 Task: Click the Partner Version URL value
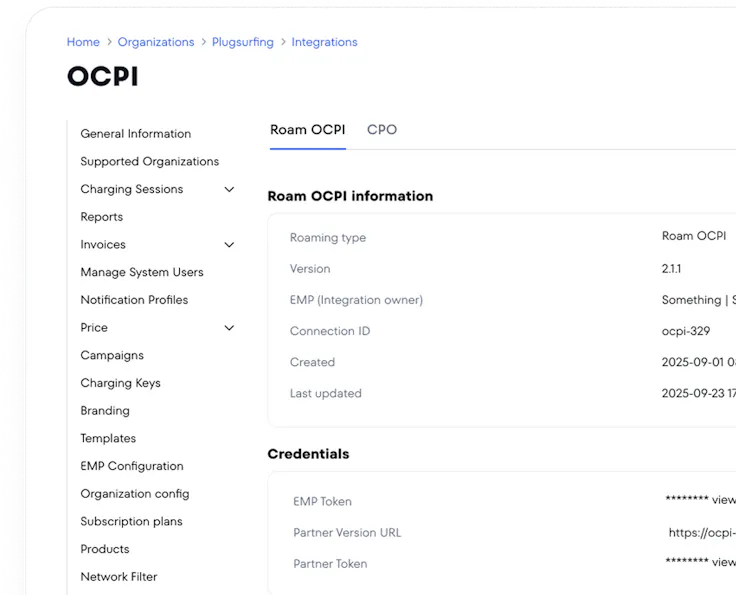click(702, 533)
